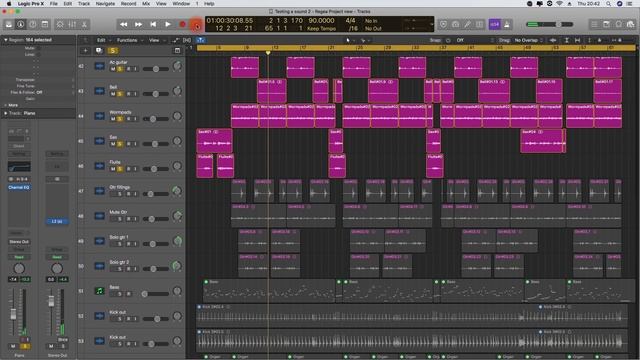Image resolution: width=640 pixels, height=360 pixels.
Task: Solo the Bass track
Action: [x=120, y=294]
